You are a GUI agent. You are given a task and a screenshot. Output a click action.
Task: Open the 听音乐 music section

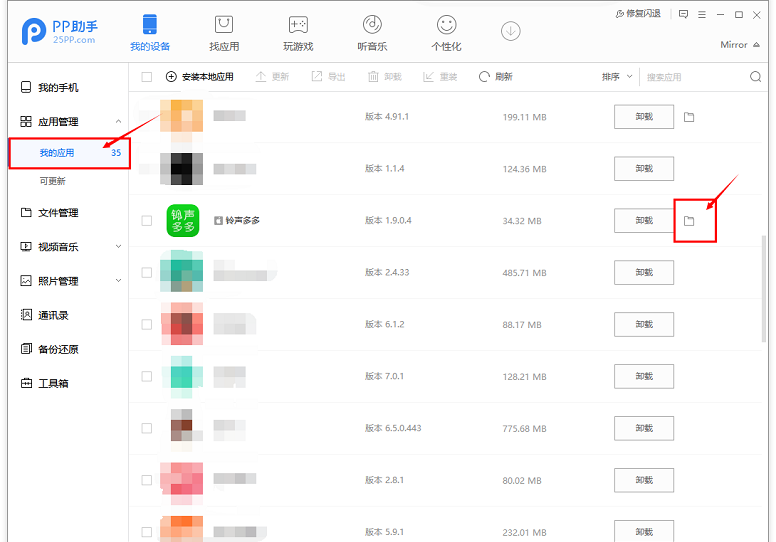click(372, 25)
